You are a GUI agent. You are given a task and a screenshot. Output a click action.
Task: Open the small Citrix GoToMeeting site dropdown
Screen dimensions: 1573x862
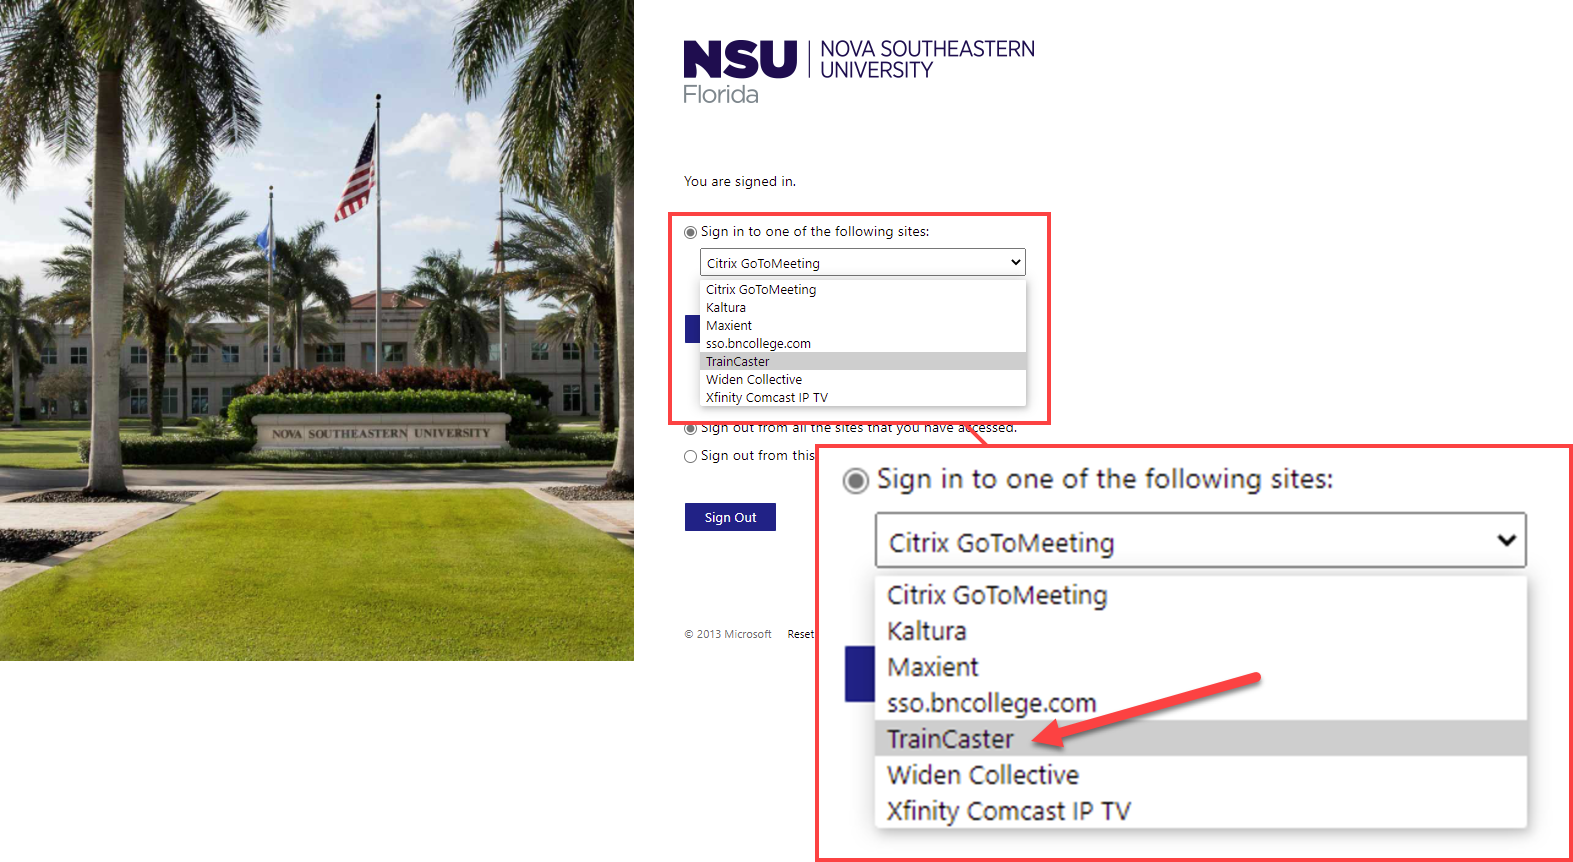[x=863, y=263]
